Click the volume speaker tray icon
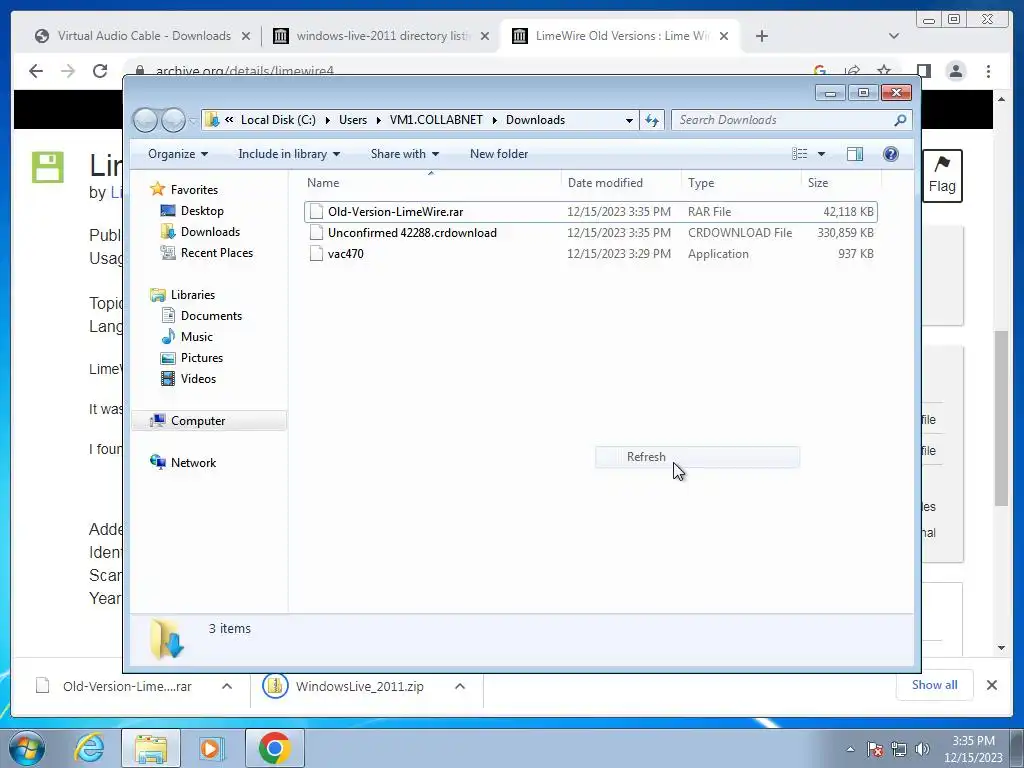1024x768 pixels. coord(923,749)
